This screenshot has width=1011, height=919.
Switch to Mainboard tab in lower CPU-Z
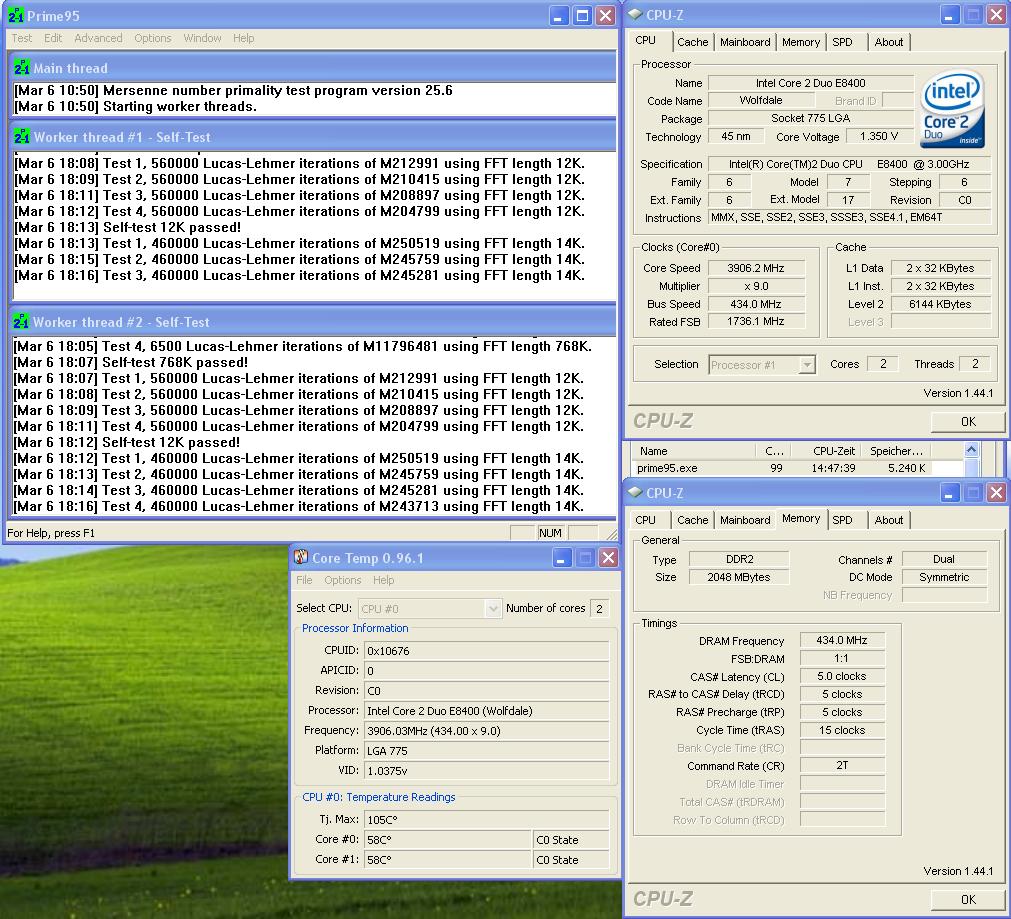tap(745, 520)
